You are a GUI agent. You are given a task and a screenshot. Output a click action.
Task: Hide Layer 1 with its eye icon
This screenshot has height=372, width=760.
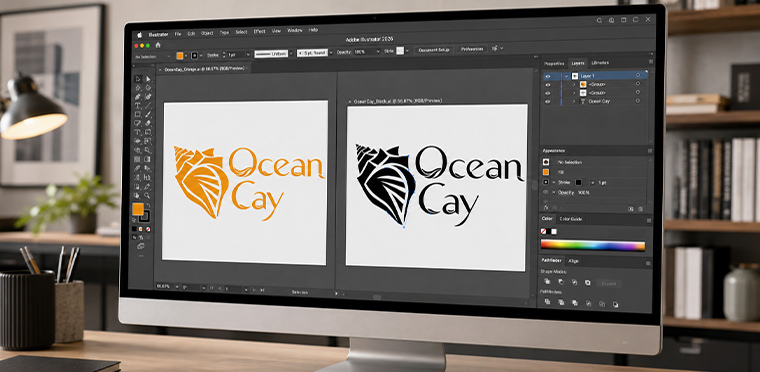[x=548, y=76]
